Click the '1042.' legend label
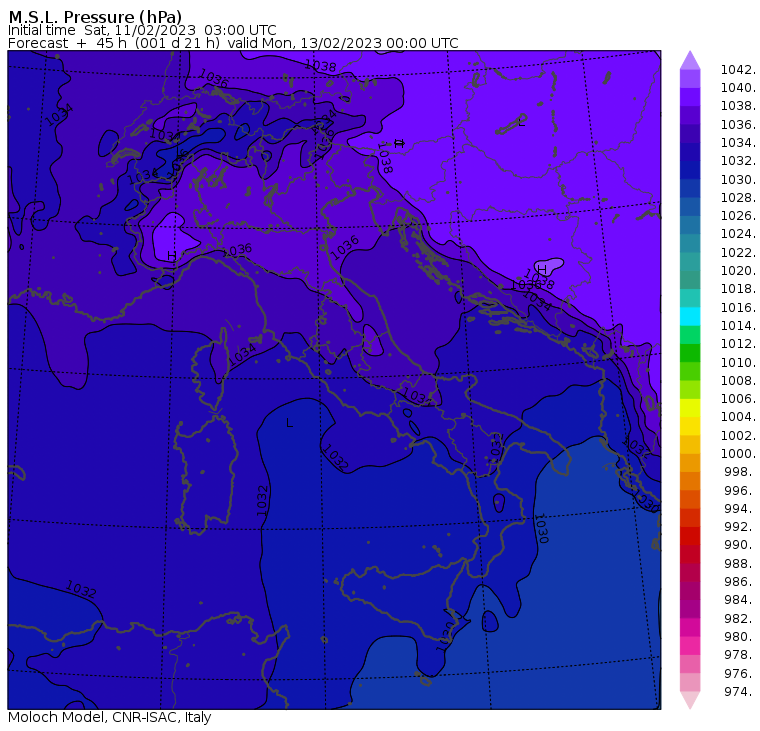 pyautogui.click(x=738, y=70)
